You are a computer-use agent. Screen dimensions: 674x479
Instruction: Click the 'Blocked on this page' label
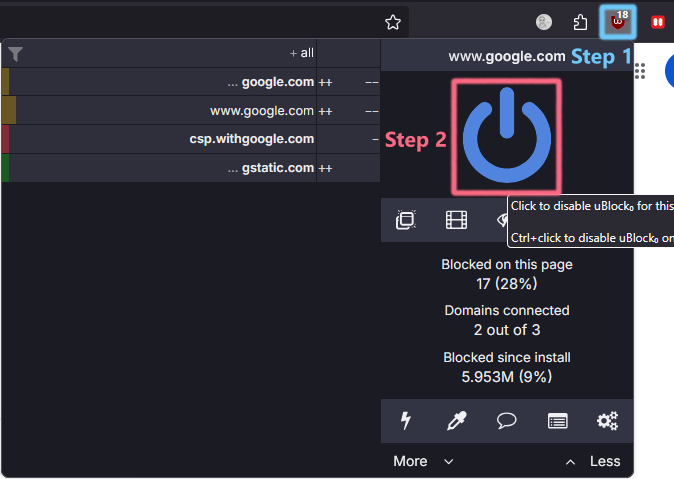507,264
